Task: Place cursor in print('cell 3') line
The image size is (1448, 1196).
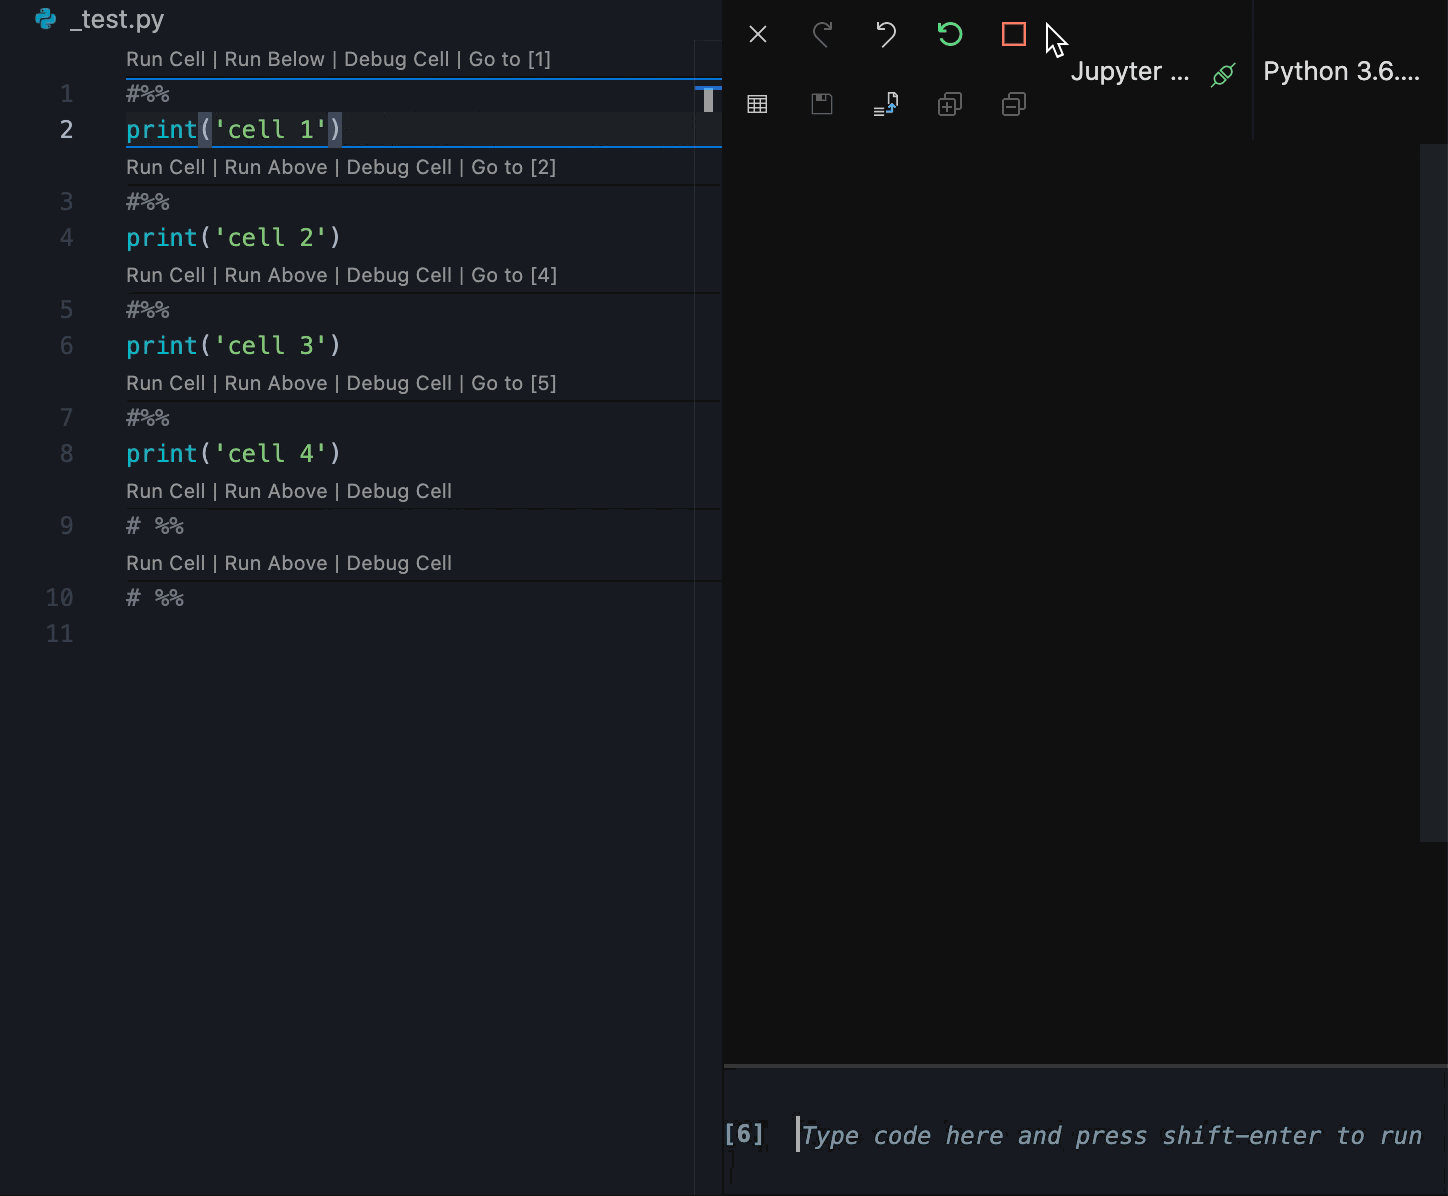Action: click(234, 345)
